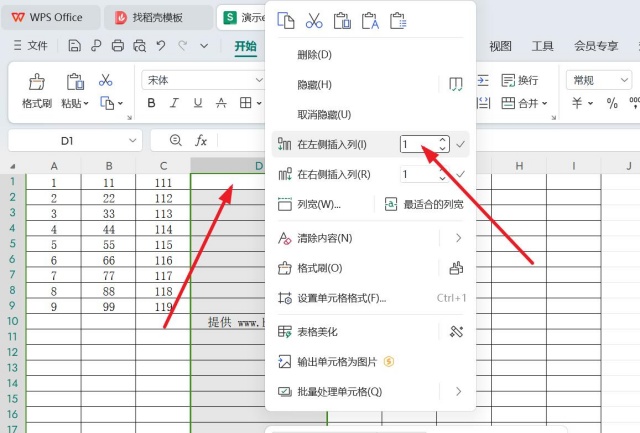Screen dimensions: 640x433
Task: Select 删除(D) in the context menu
Action: [314, 55]
